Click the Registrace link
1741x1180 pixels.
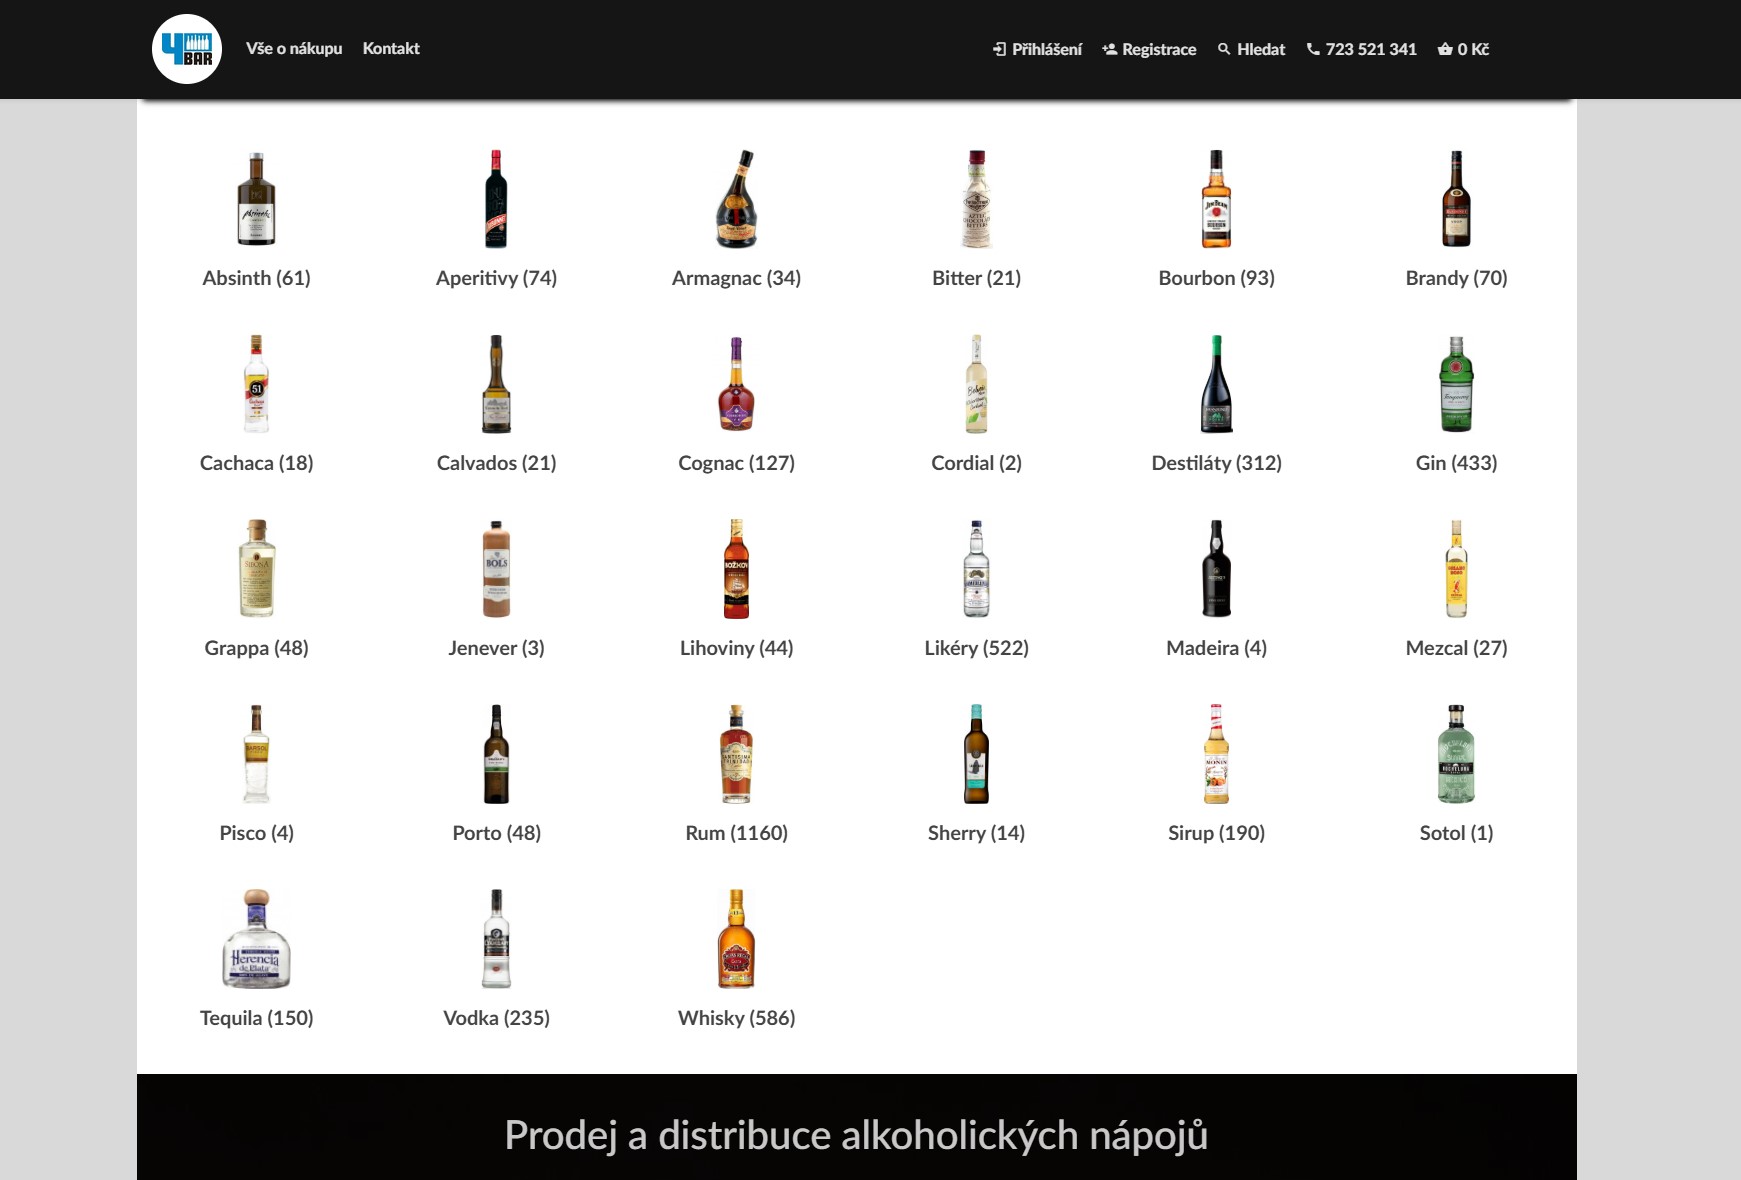1149,50
